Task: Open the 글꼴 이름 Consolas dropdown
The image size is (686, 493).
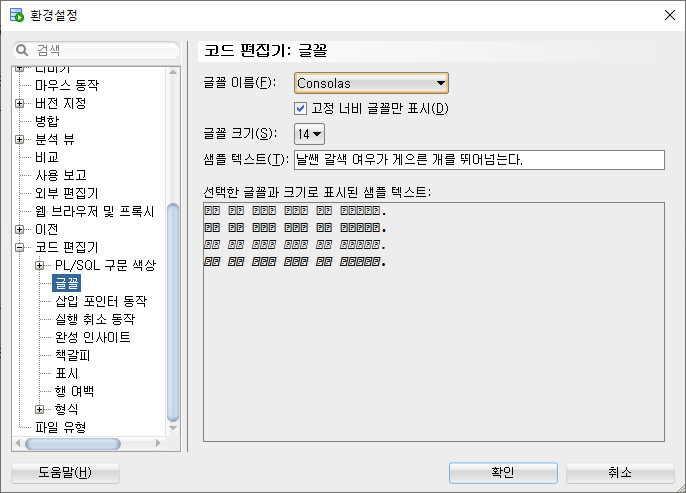Action: pos(371,83)
